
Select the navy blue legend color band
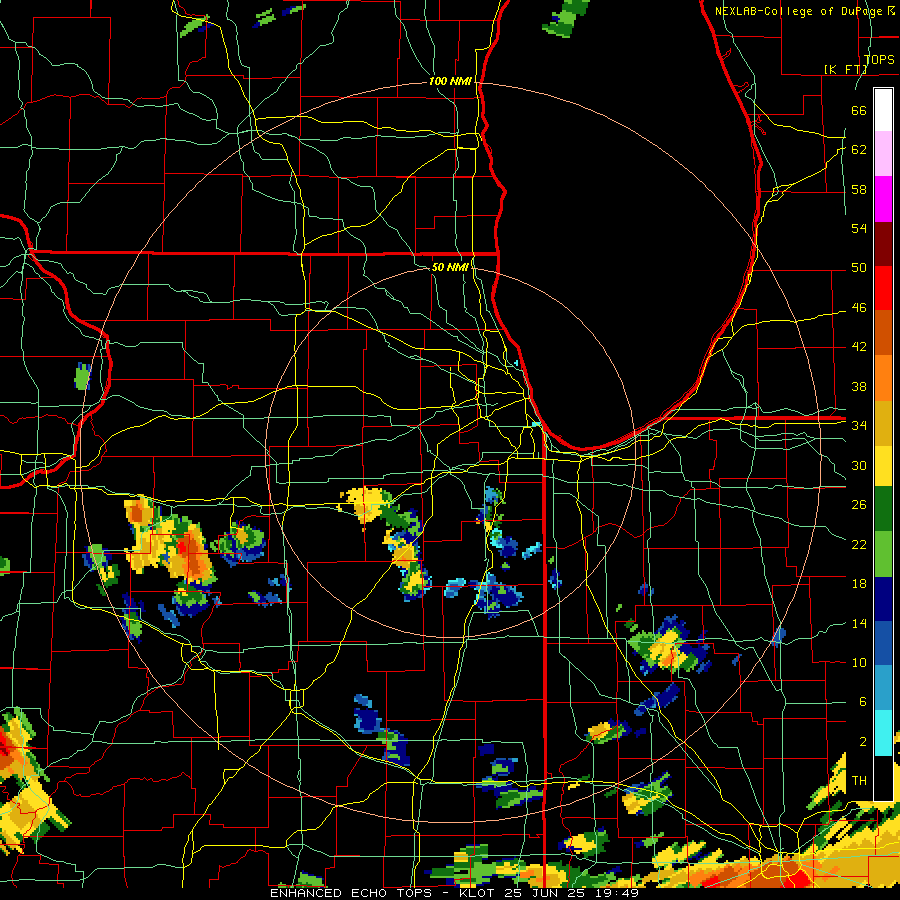883,599
